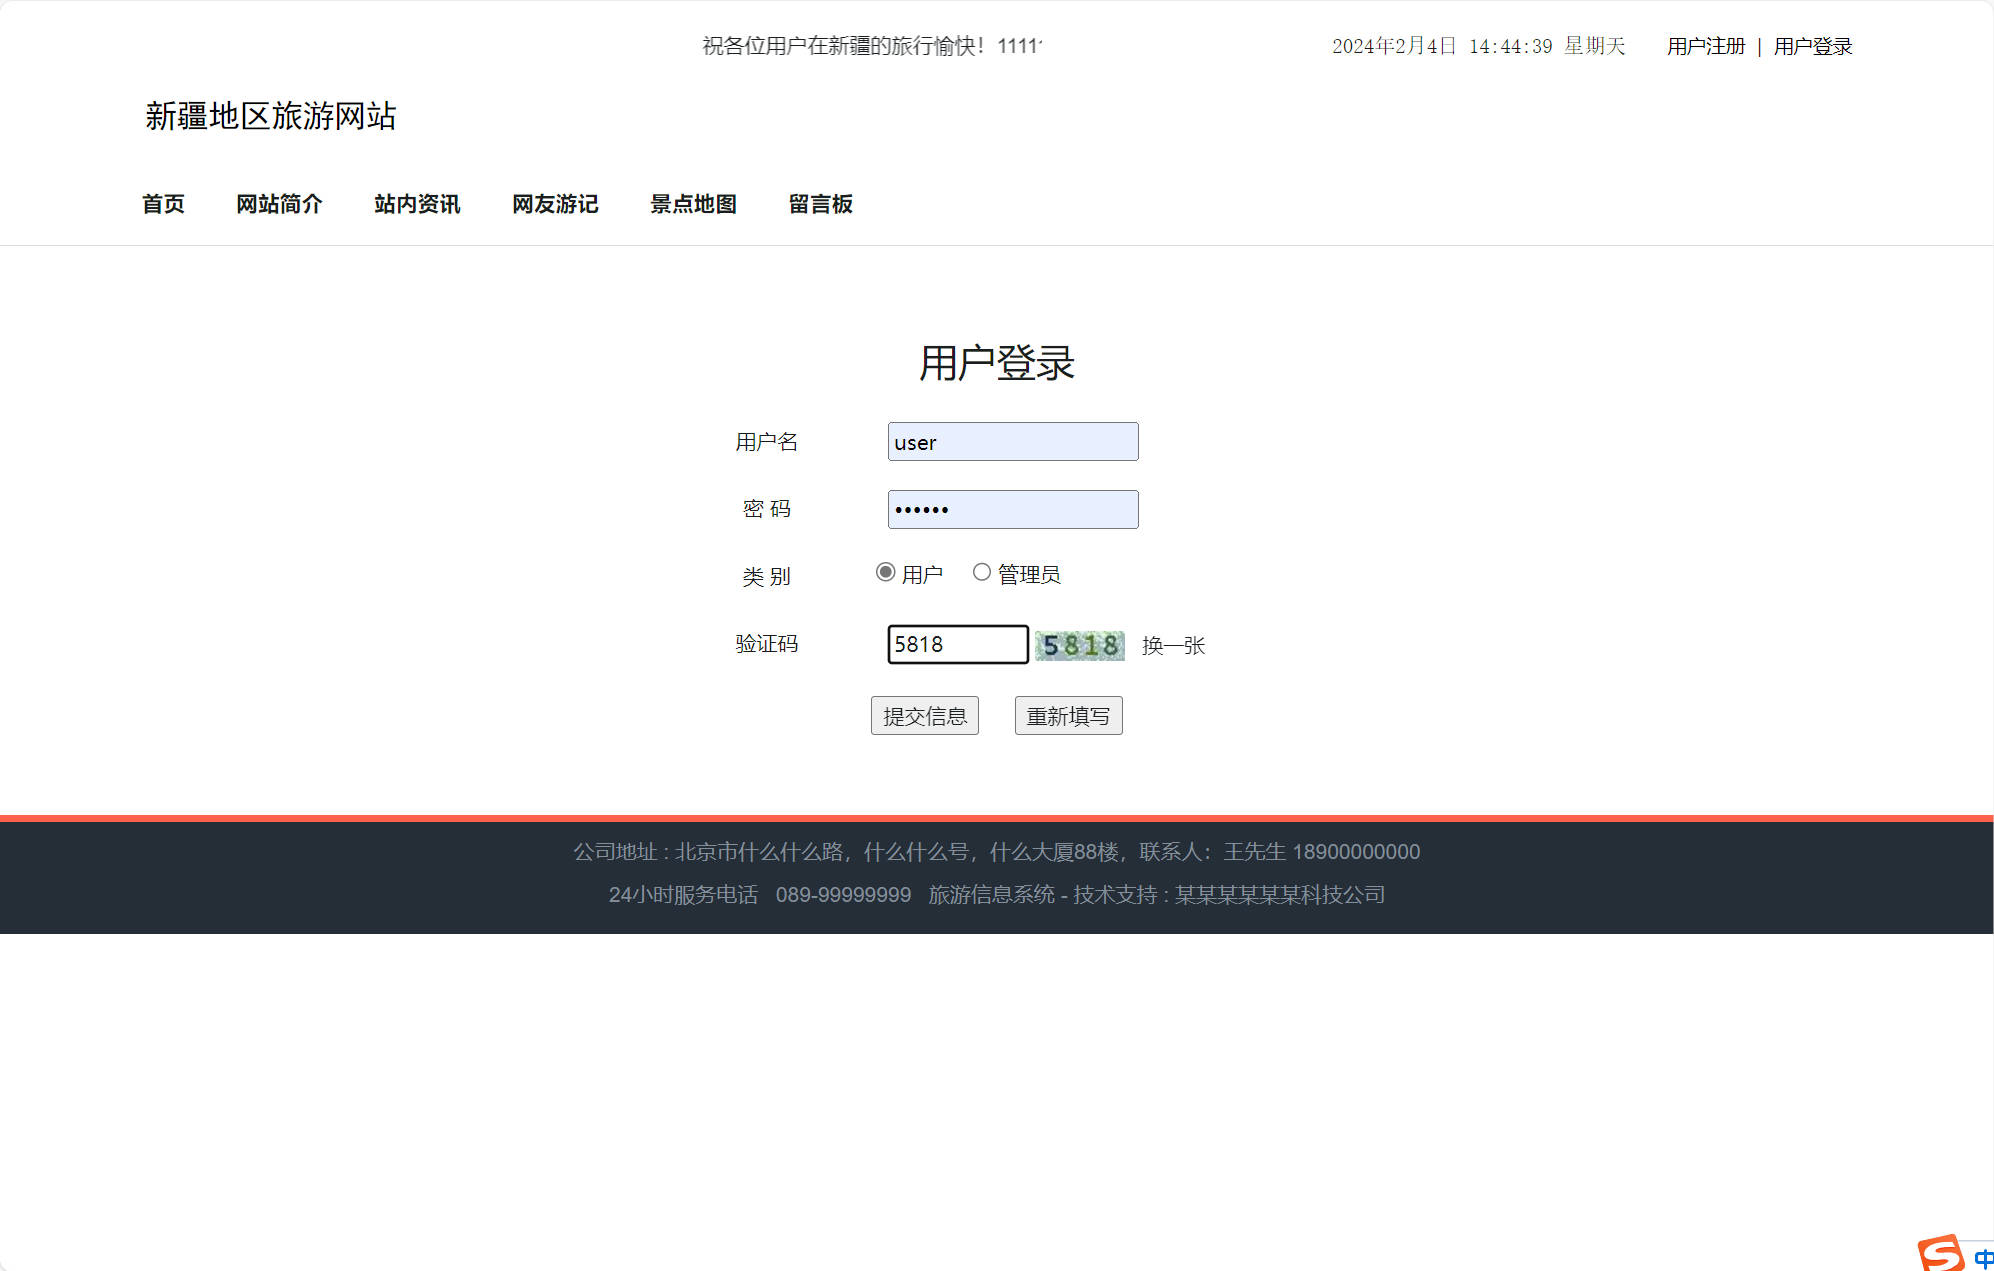
Task: Click the username field containing user
Action: (1012, 441)
